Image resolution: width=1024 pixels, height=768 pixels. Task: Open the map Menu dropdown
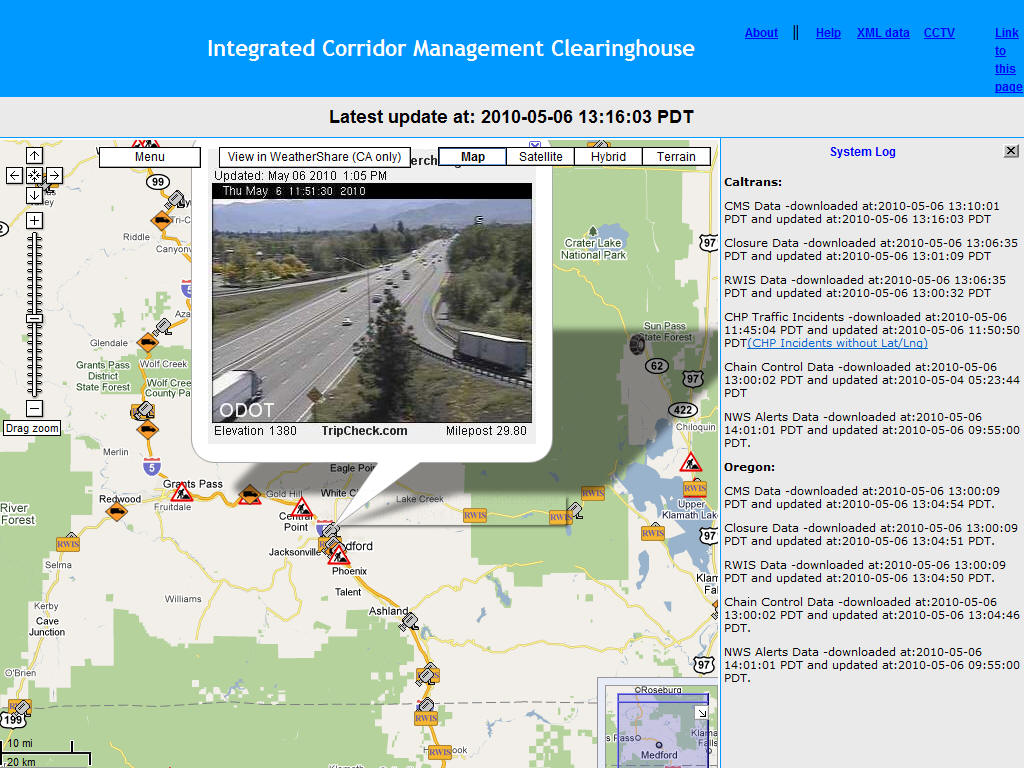pos(150,157)
